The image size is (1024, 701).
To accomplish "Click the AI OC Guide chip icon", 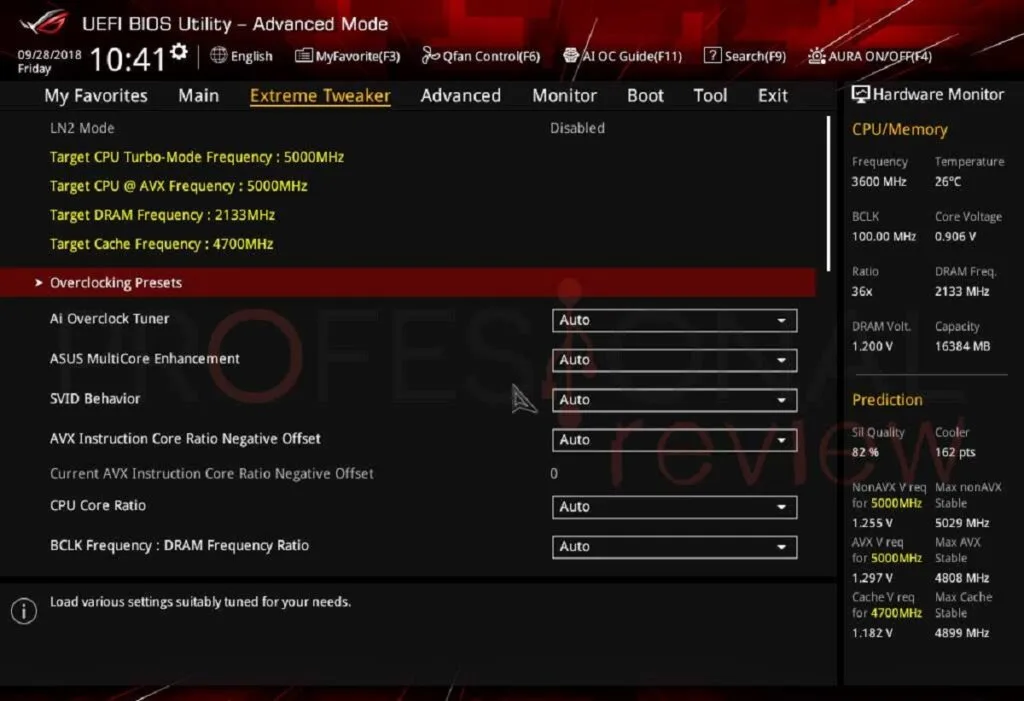I will (x=571, y=56).
